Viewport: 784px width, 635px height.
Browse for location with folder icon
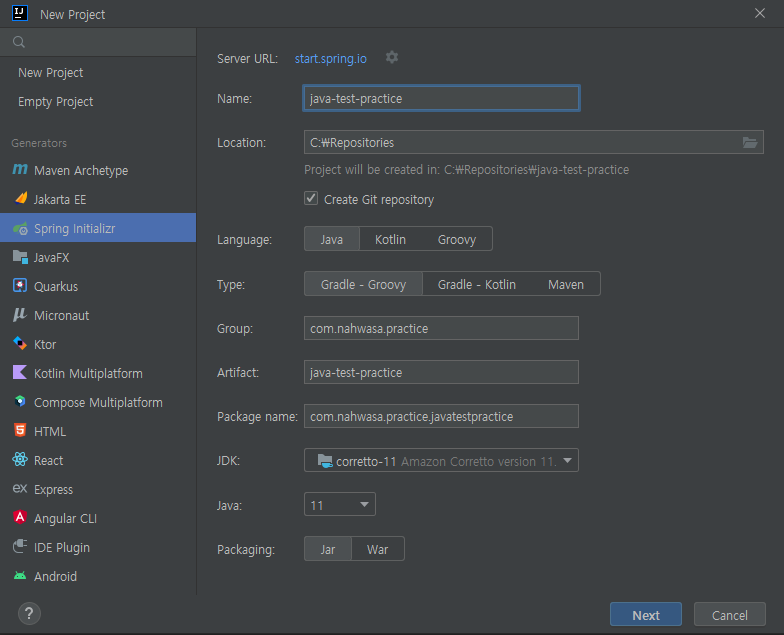tap(750, 142)
